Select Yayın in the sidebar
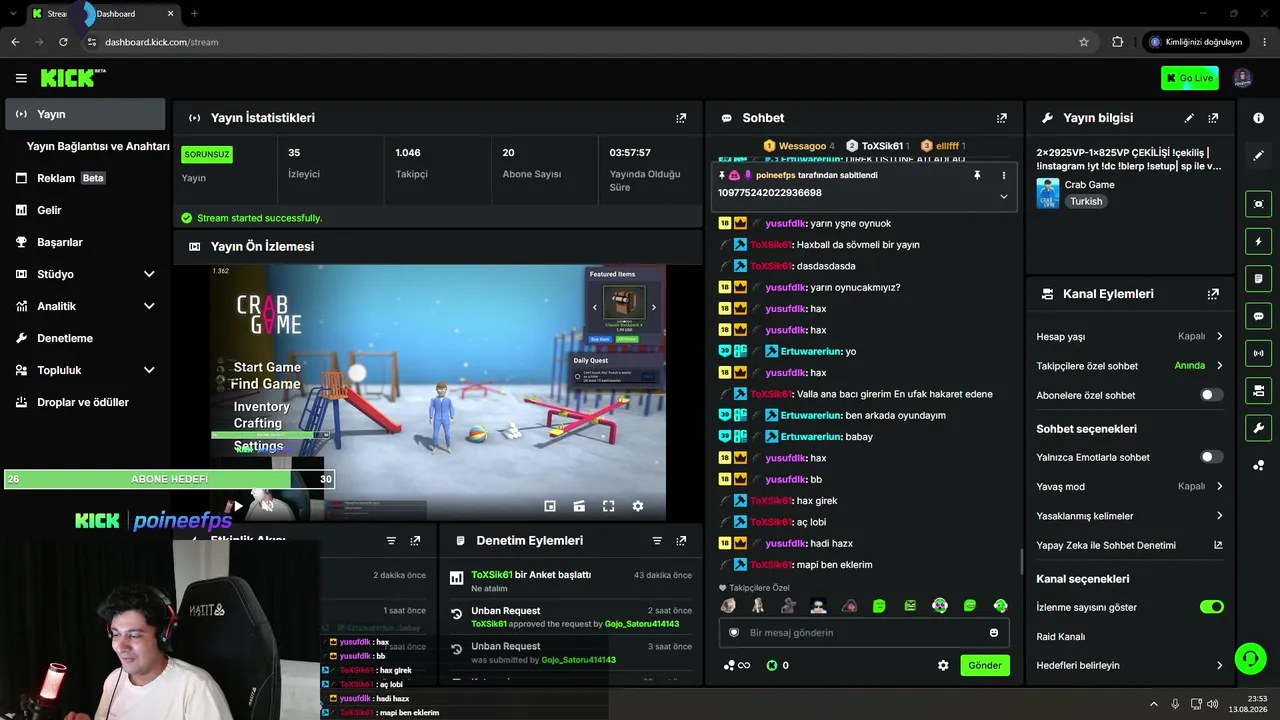 click(x=85, y=114)
